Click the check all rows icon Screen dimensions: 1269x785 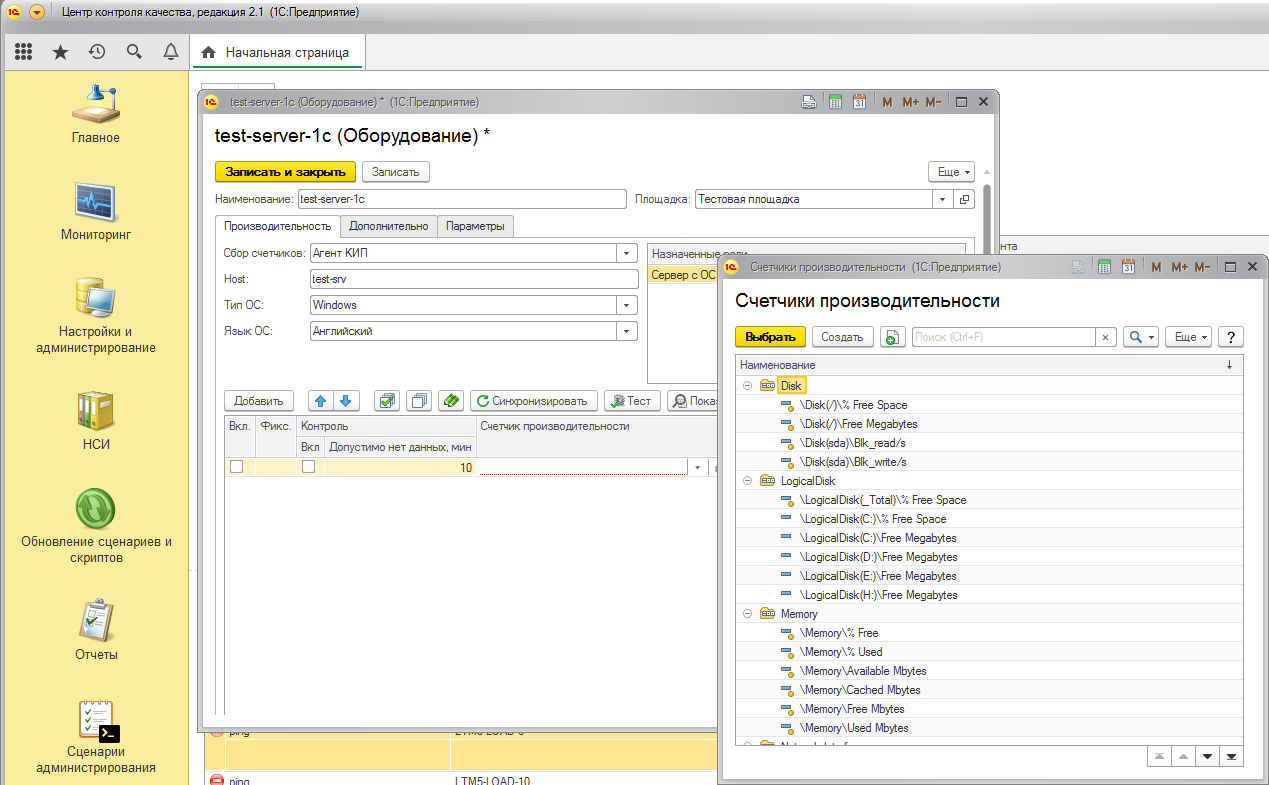pos(387,401)
